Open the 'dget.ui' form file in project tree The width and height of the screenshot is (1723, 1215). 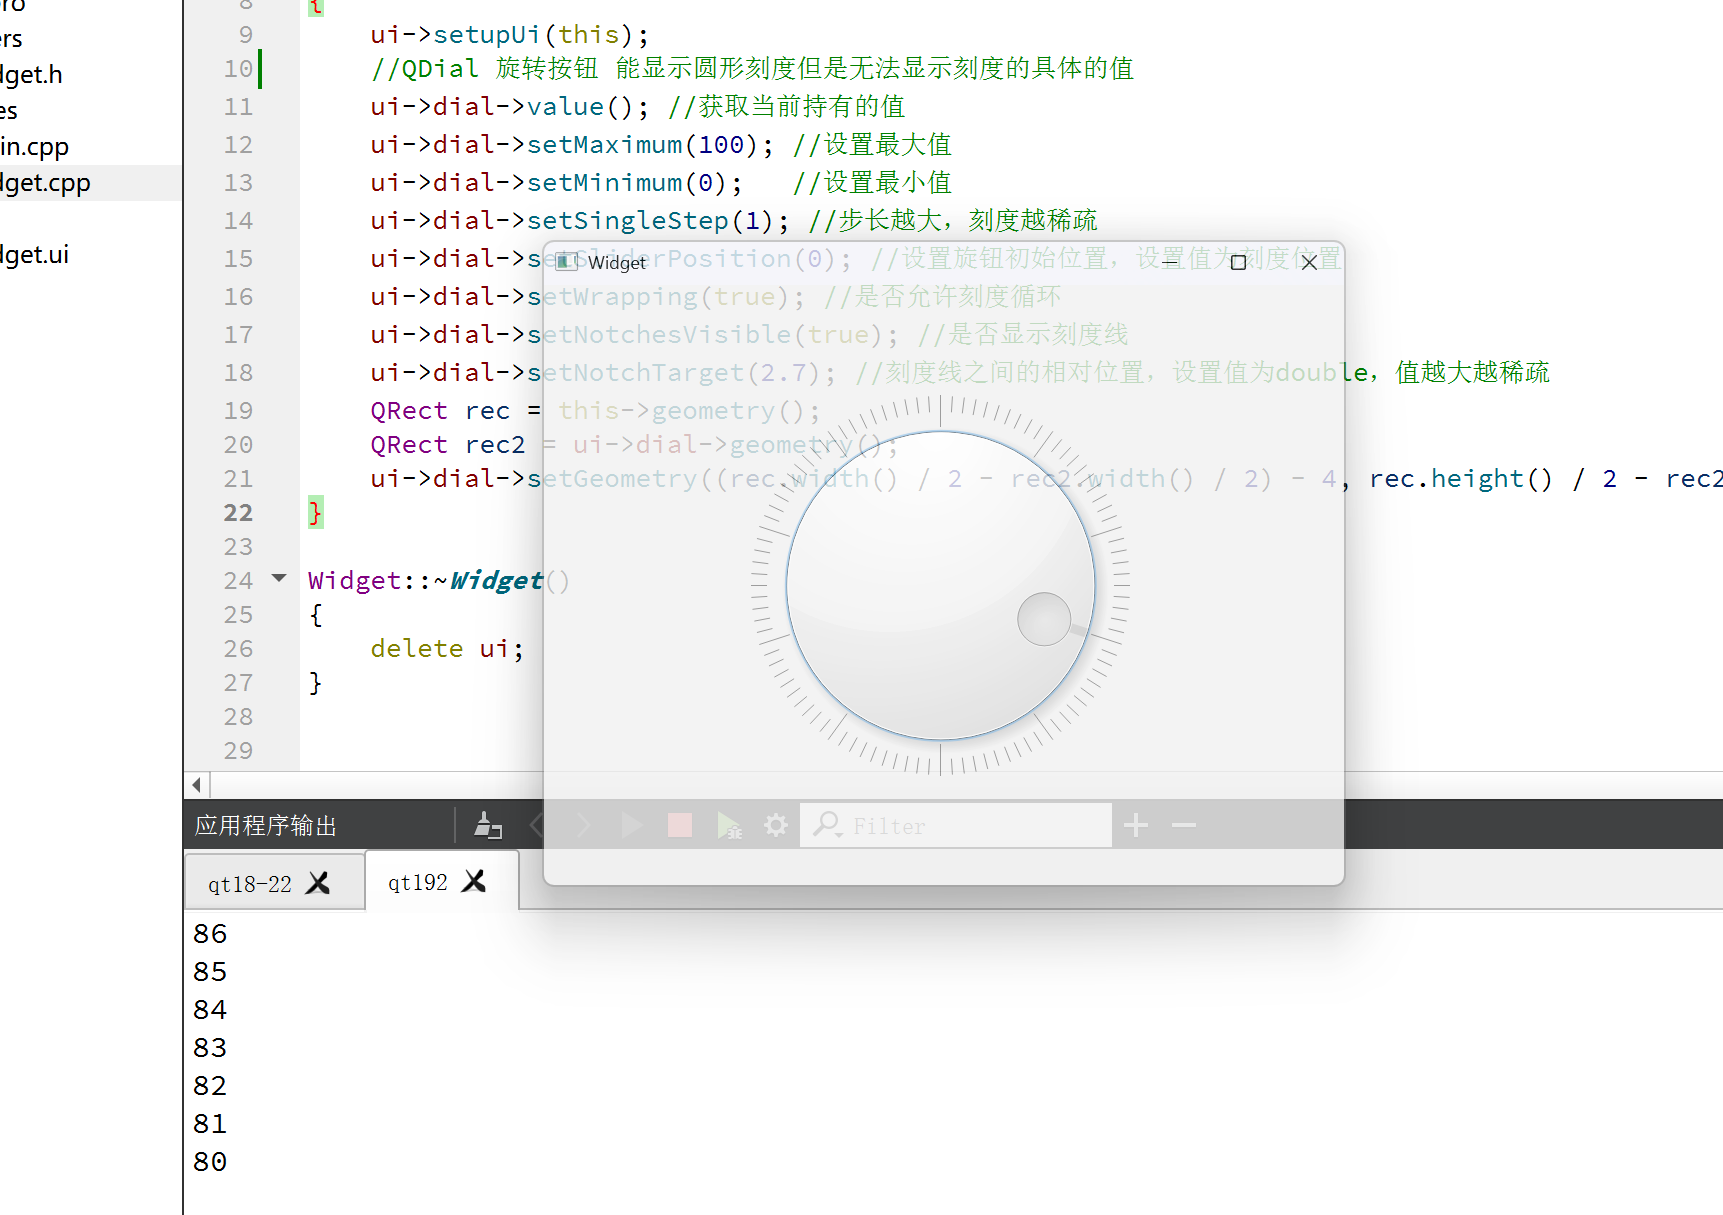[34, 255]
